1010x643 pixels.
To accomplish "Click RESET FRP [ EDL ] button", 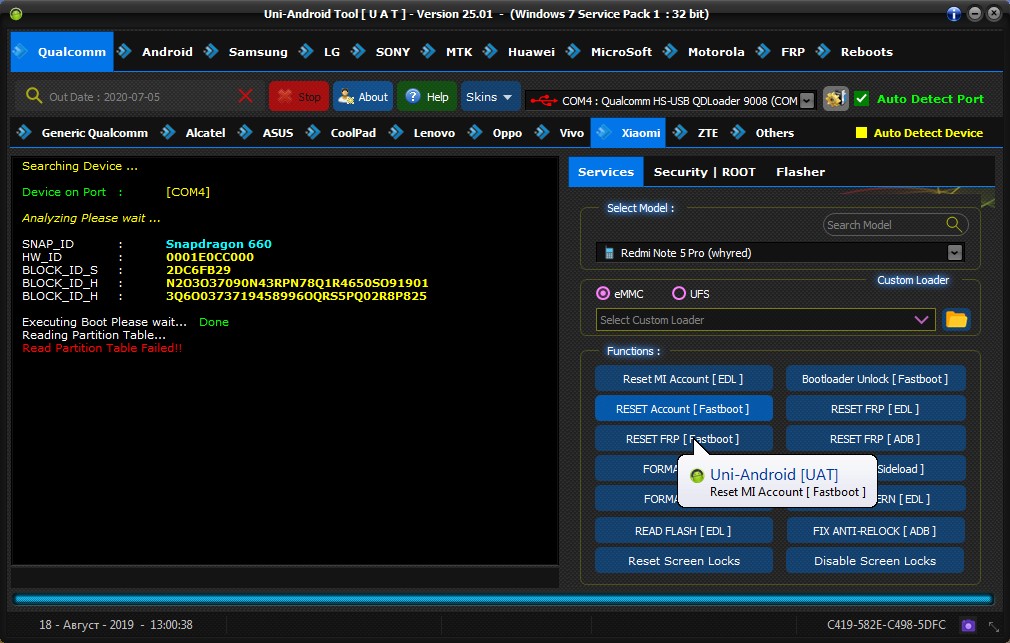I will 875,408.
